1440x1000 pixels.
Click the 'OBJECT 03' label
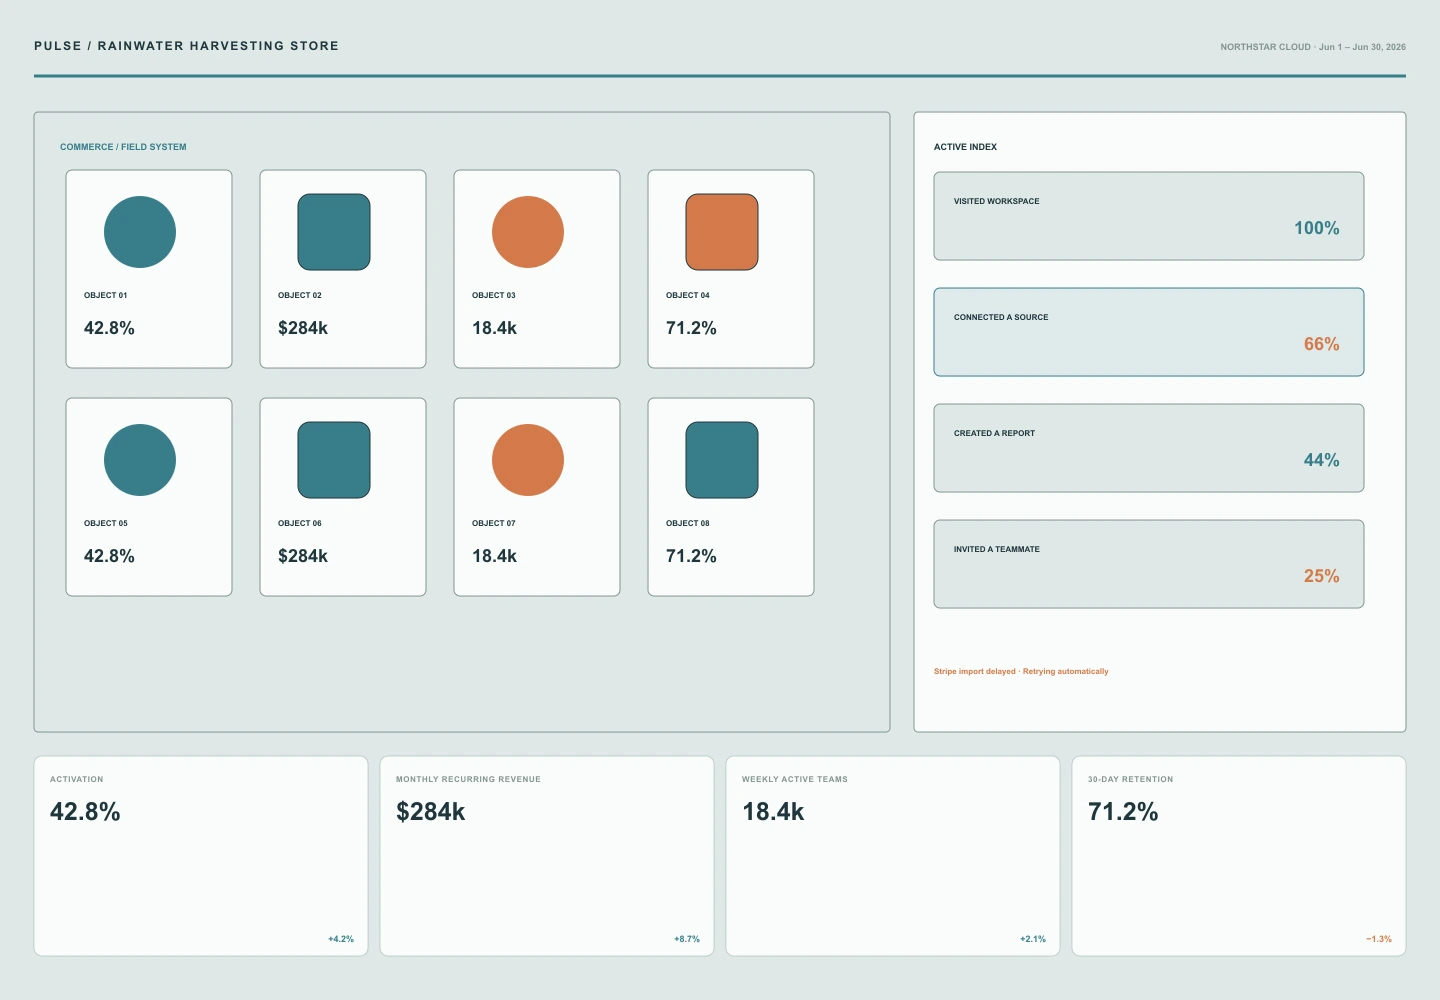point(494,295)
